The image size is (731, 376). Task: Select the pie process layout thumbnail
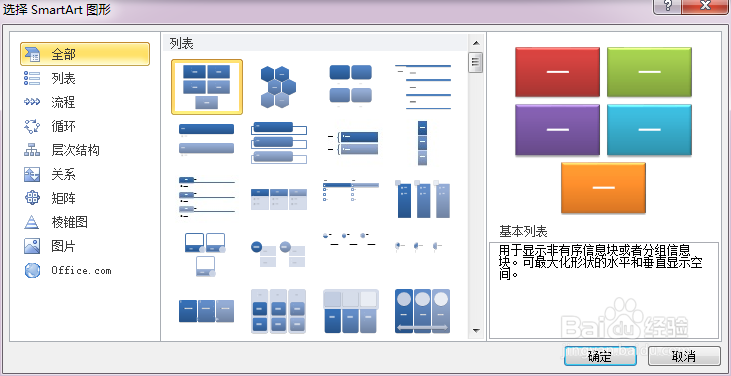pos(419,247)
